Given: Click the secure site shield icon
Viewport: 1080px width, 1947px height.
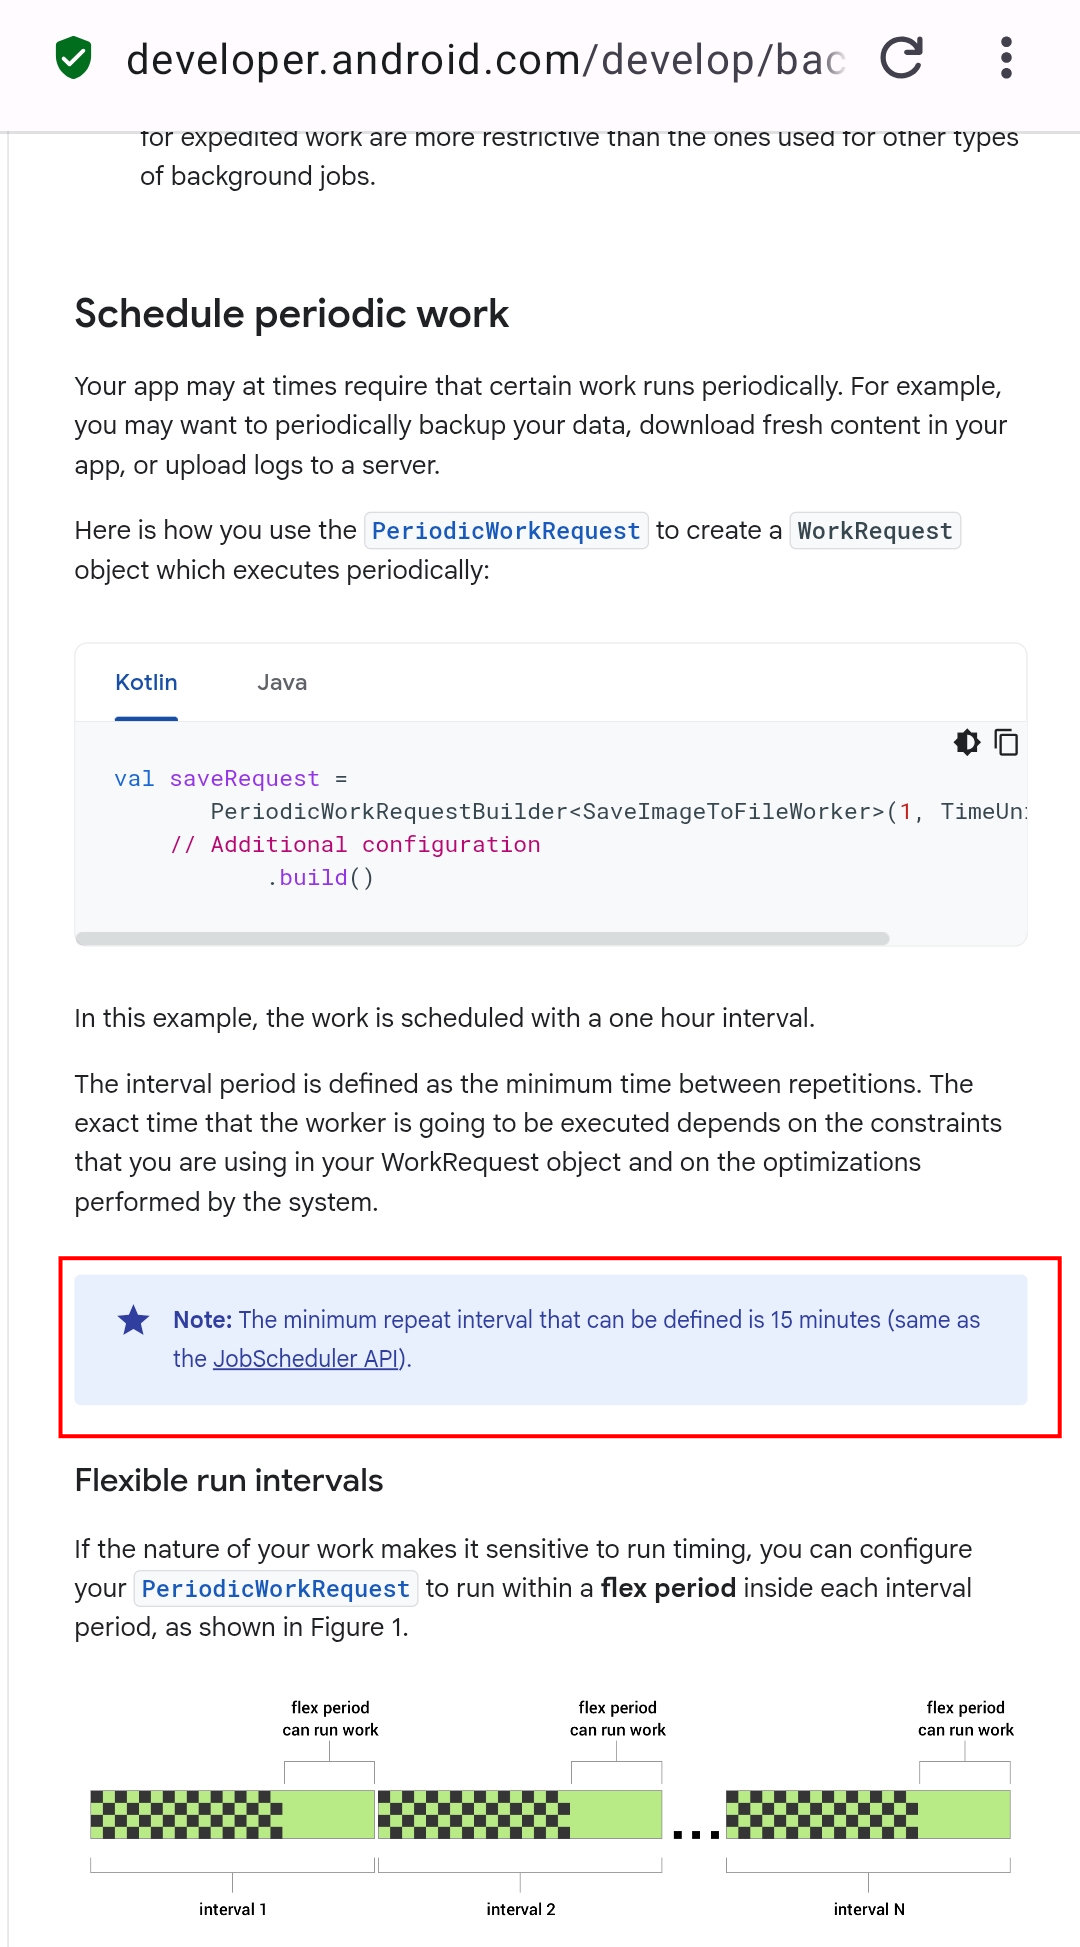Looking at the screenshot, I should click(x=73, y=58).
